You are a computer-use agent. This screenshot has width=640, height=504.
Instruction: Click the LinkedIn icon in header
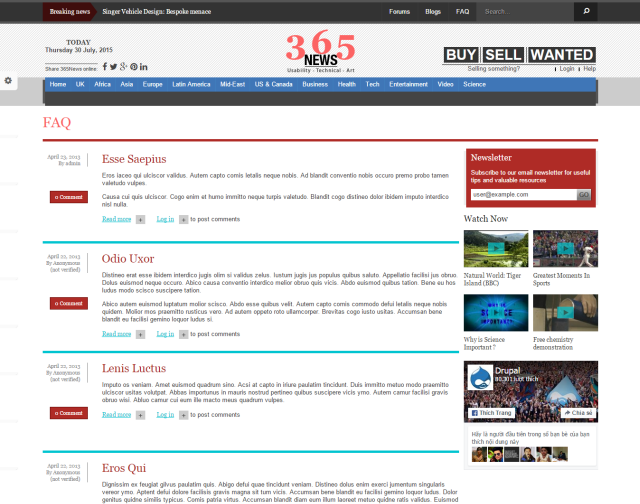(x=144, y=67)
